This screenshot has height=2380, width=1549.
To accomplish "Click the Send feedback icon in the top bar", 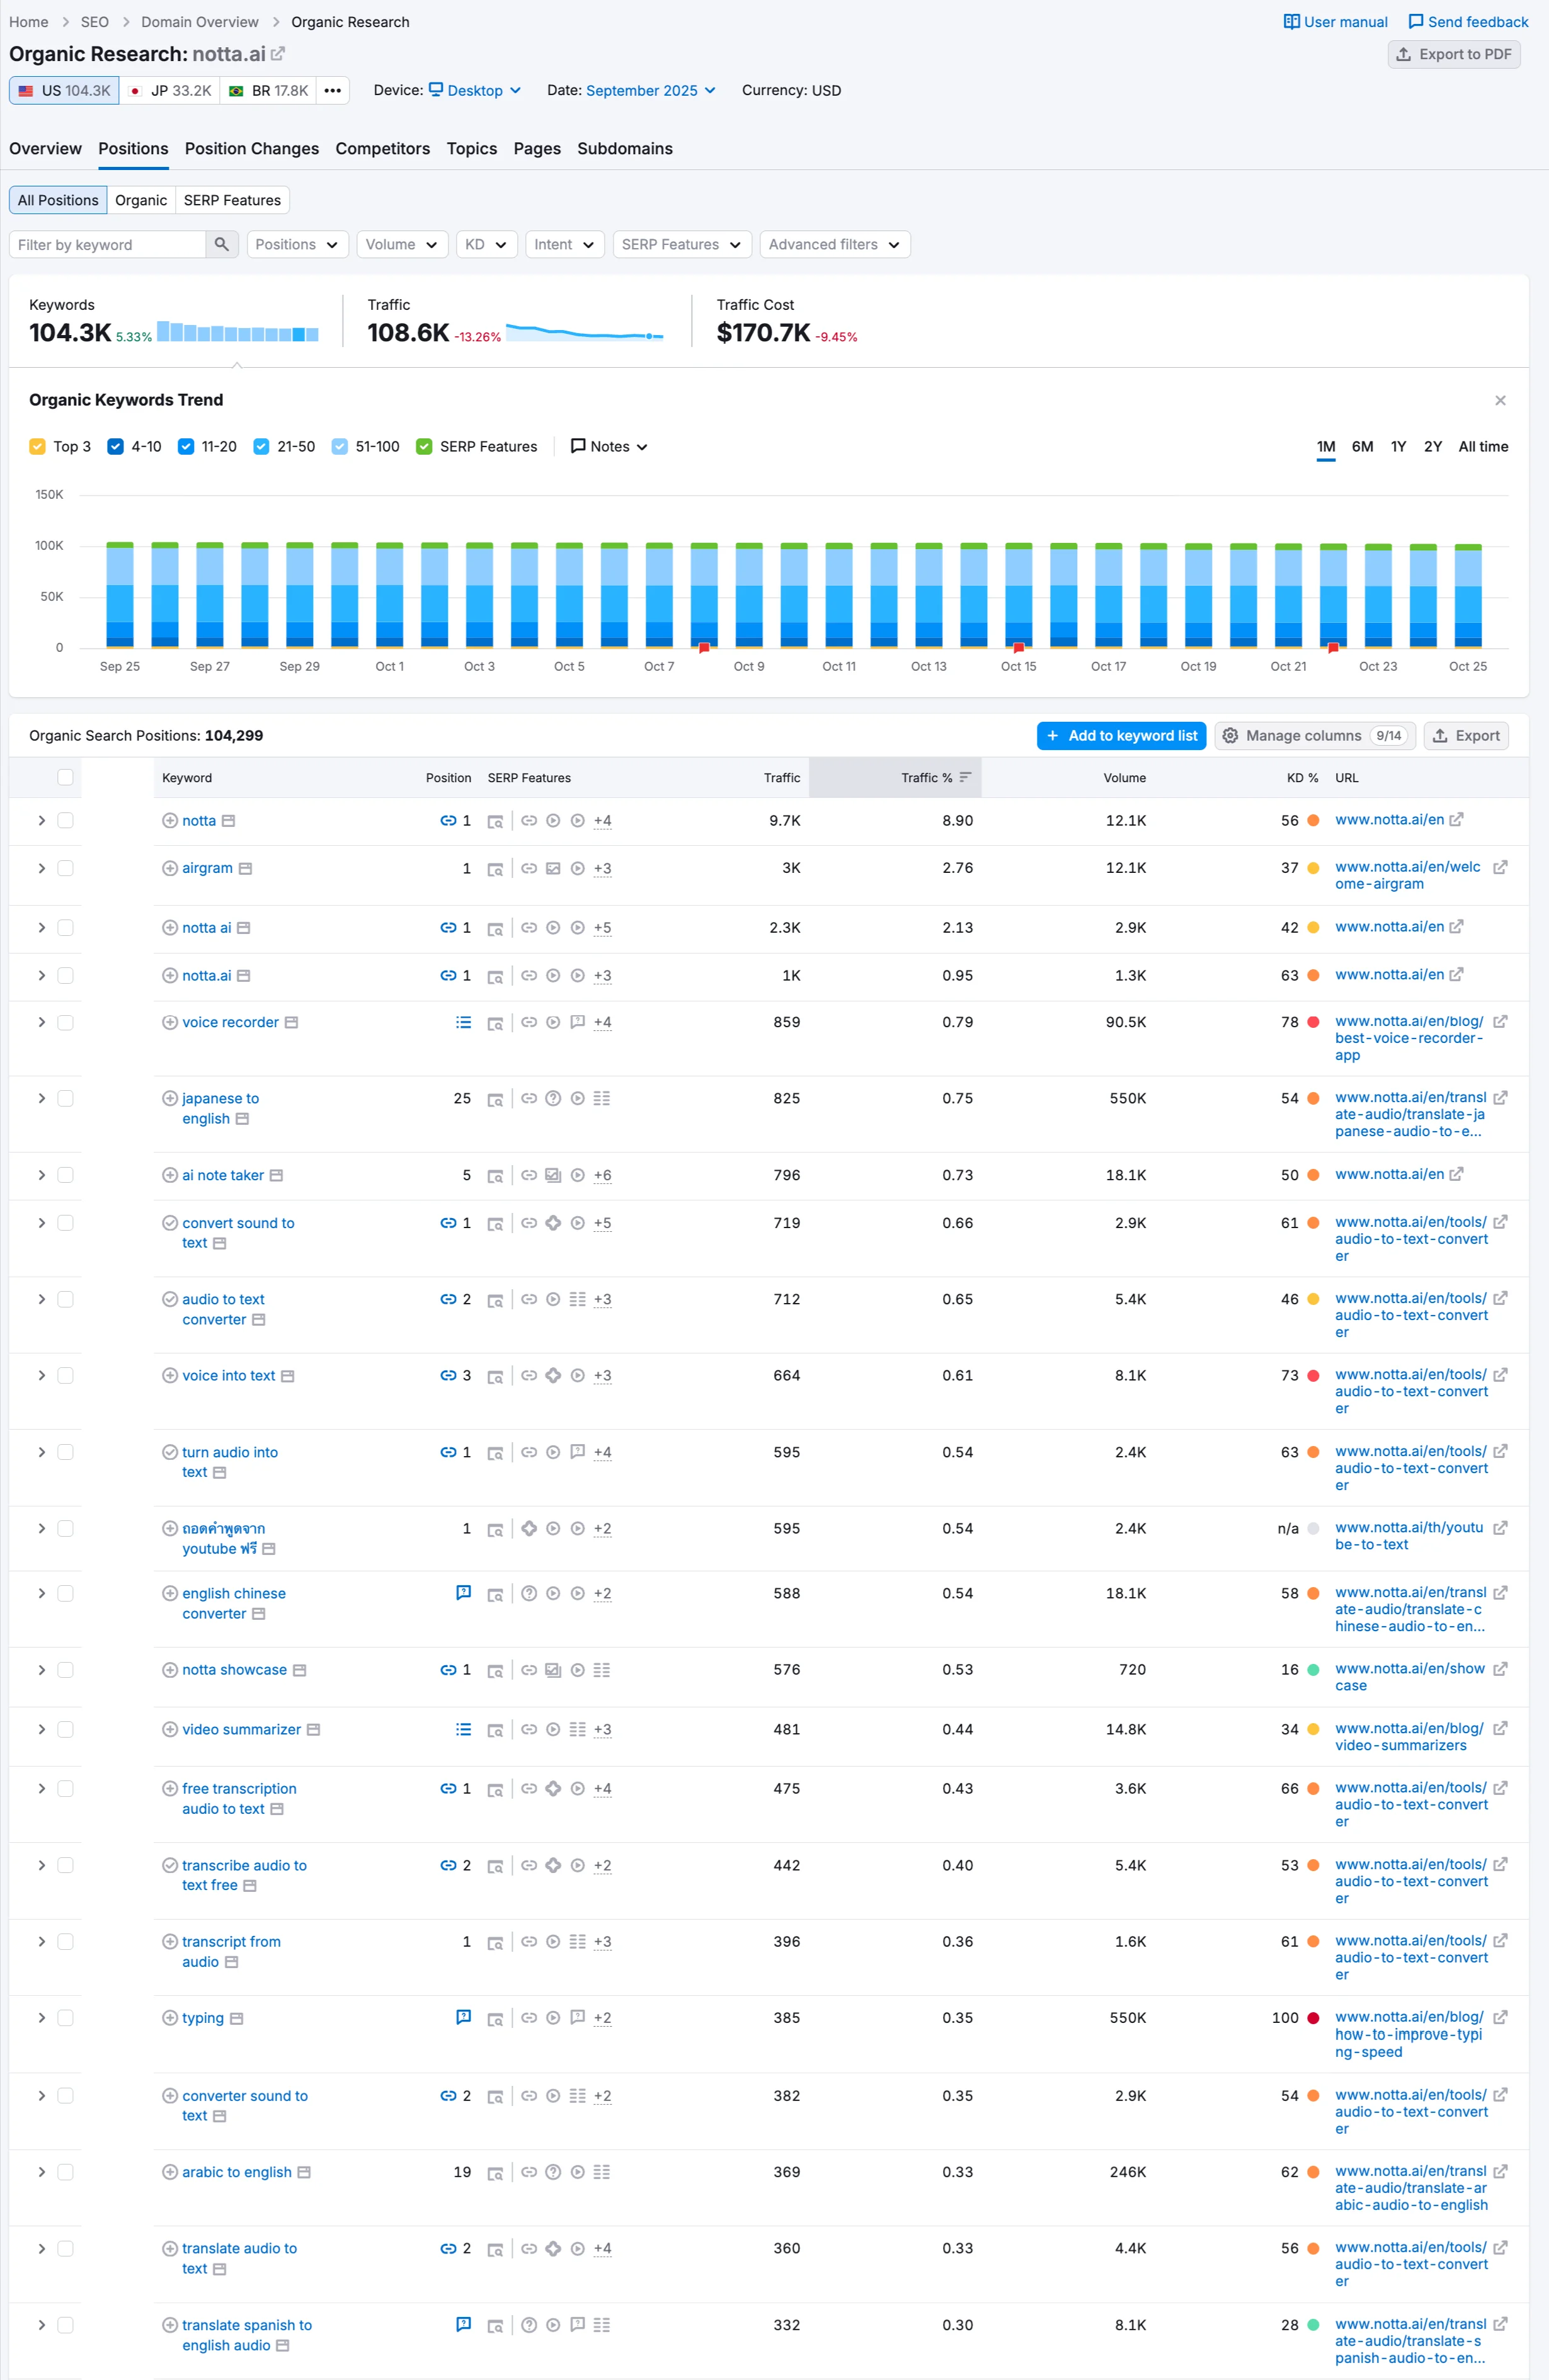I will coord(1414,21).
